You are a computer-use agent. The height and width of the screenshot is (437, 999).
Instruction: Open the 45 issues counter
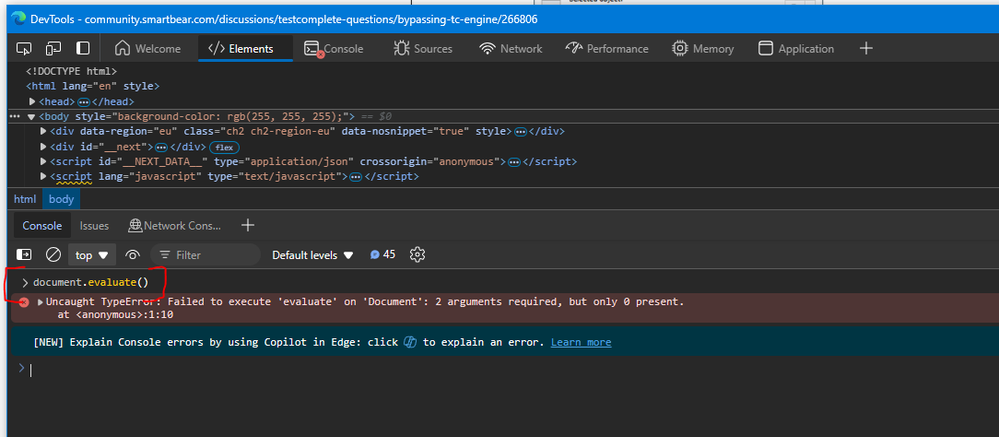point(382,255)
